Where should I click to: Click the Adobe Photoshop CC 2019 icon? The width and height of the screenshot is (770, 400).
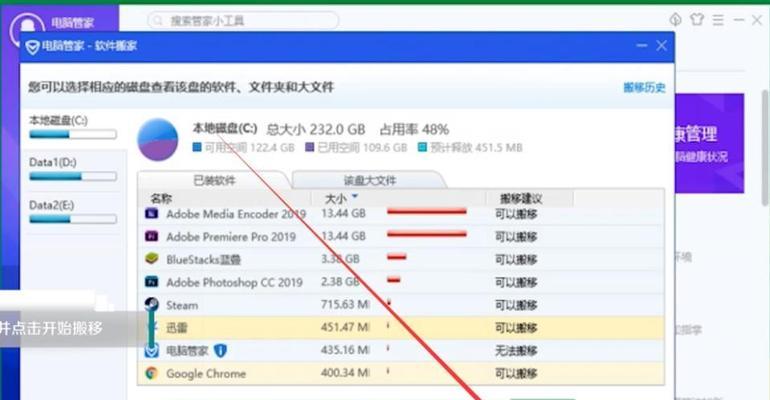[151, 282]
